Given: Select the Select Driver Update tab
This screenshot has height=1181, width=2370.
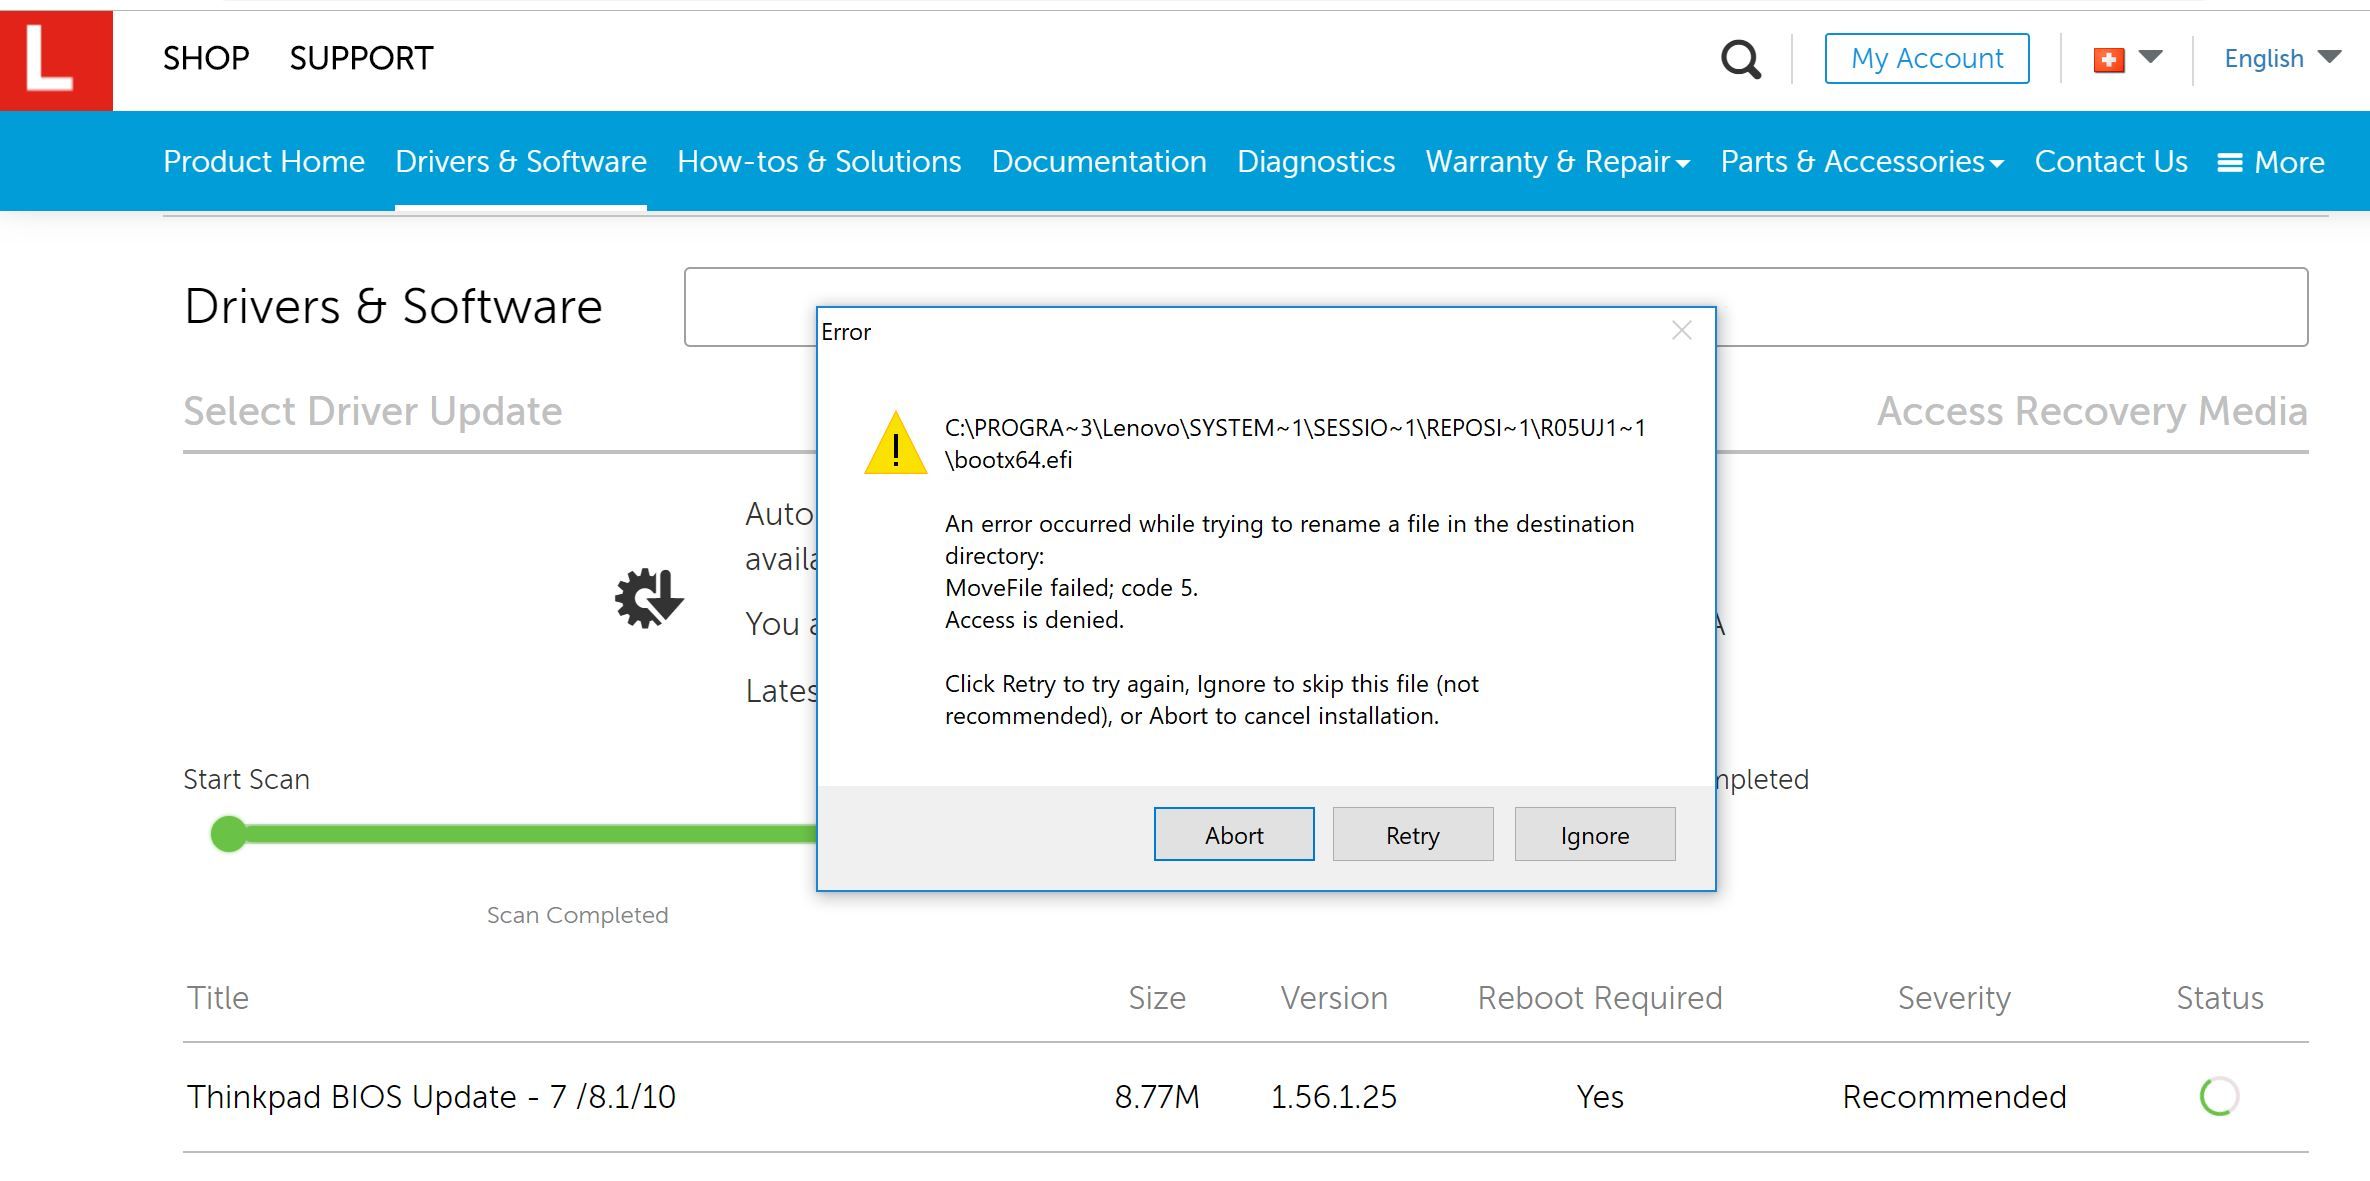Looking at the screenshot, I should [x=373, y=411].
